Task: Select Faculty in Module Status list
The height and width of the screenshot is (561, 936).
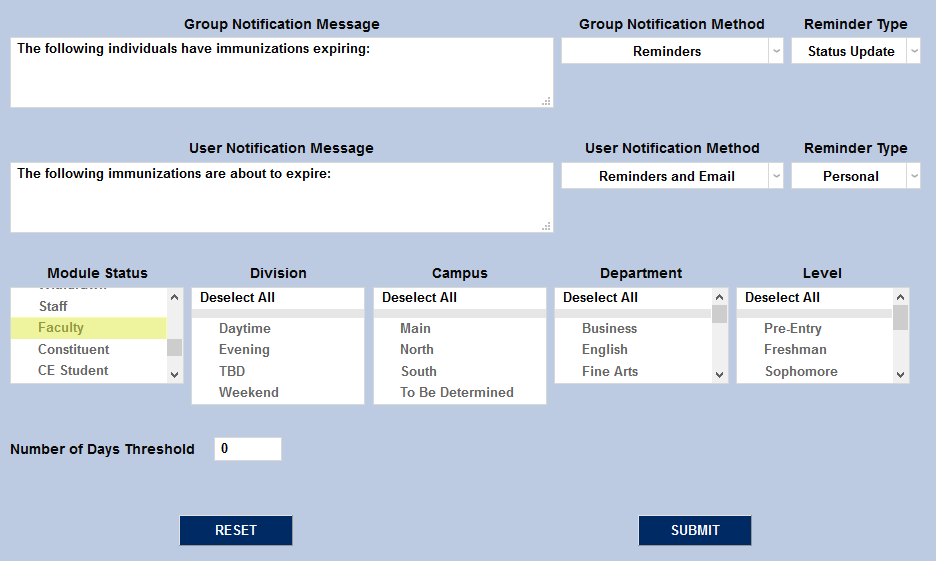Action: coord(88,328)
